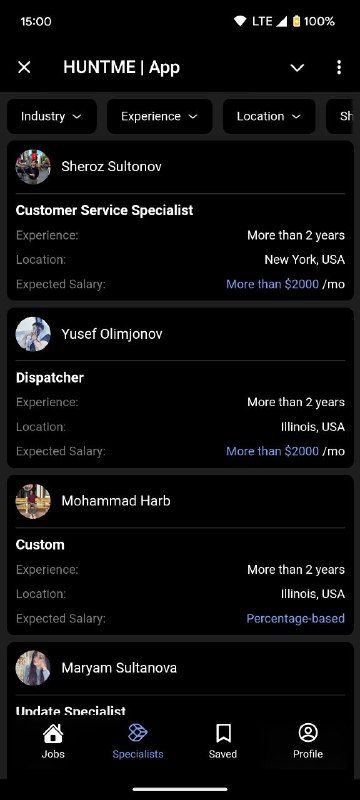
Task: Open the Saved bookmark icon
Action: [x=223, y=734]
